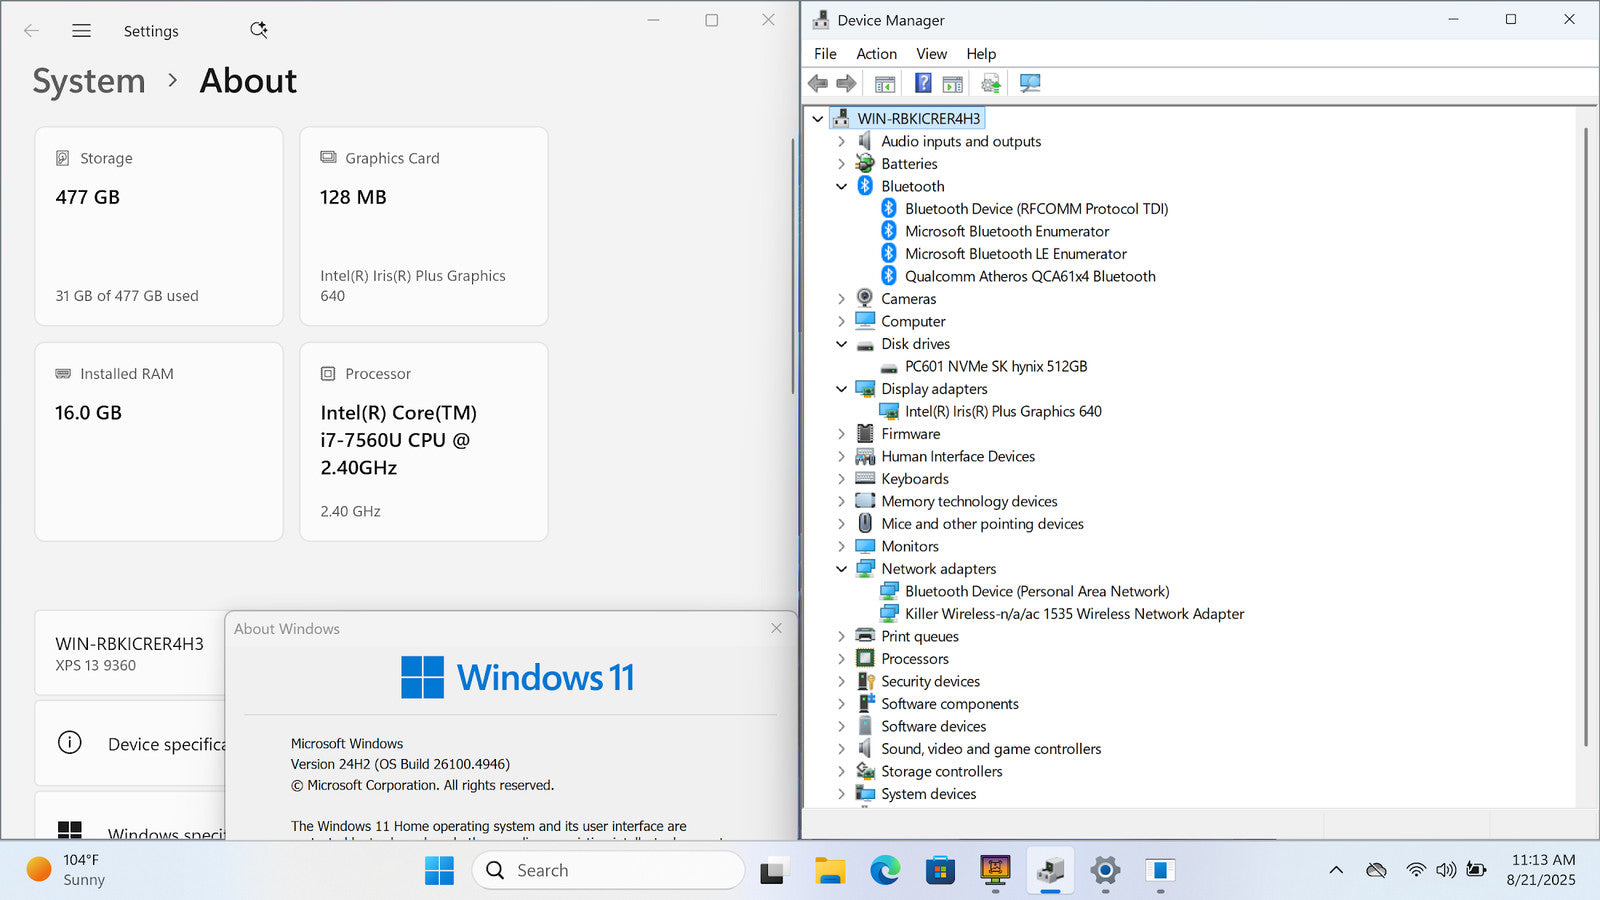This screenshot has height=900, width=1600.
Task: Select the PC601 NVMe SK hynix 512GB drive
Action: click(x=995, y=366)
